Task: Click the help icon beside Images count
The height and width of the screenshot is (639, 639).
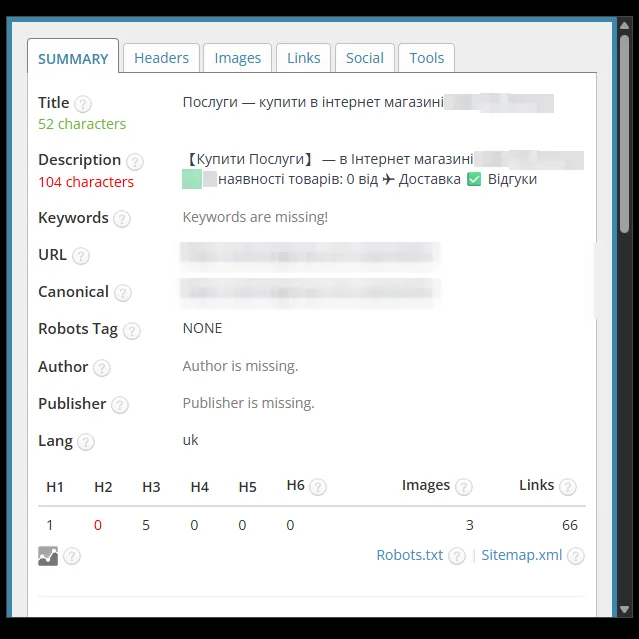Action: click(464, 487)
